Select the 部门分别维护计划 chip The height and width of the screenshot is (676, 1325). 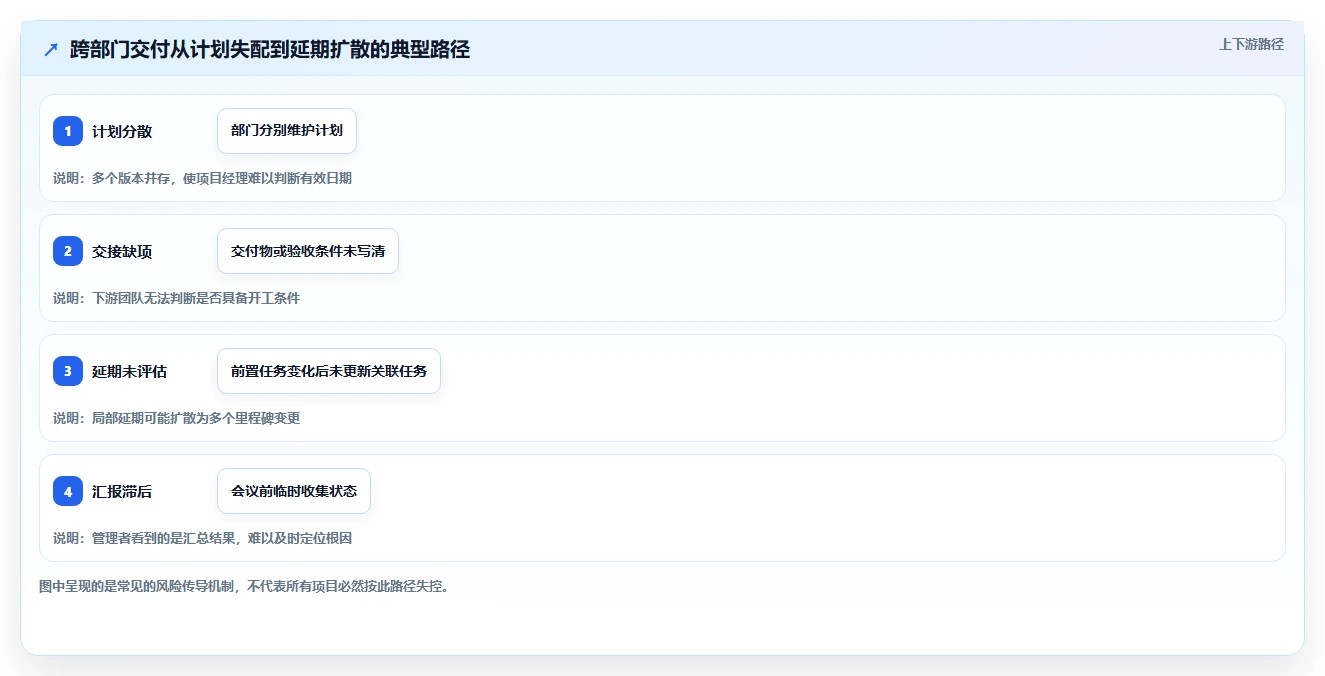pos(287,131)
